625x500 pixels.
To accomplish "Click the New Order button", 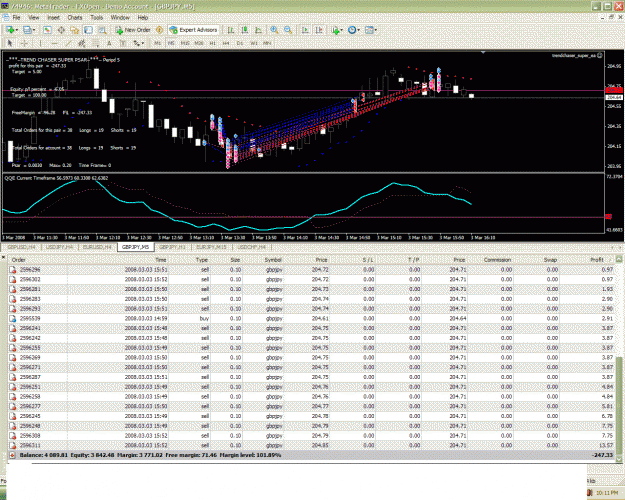I will [x=133, y=30].
